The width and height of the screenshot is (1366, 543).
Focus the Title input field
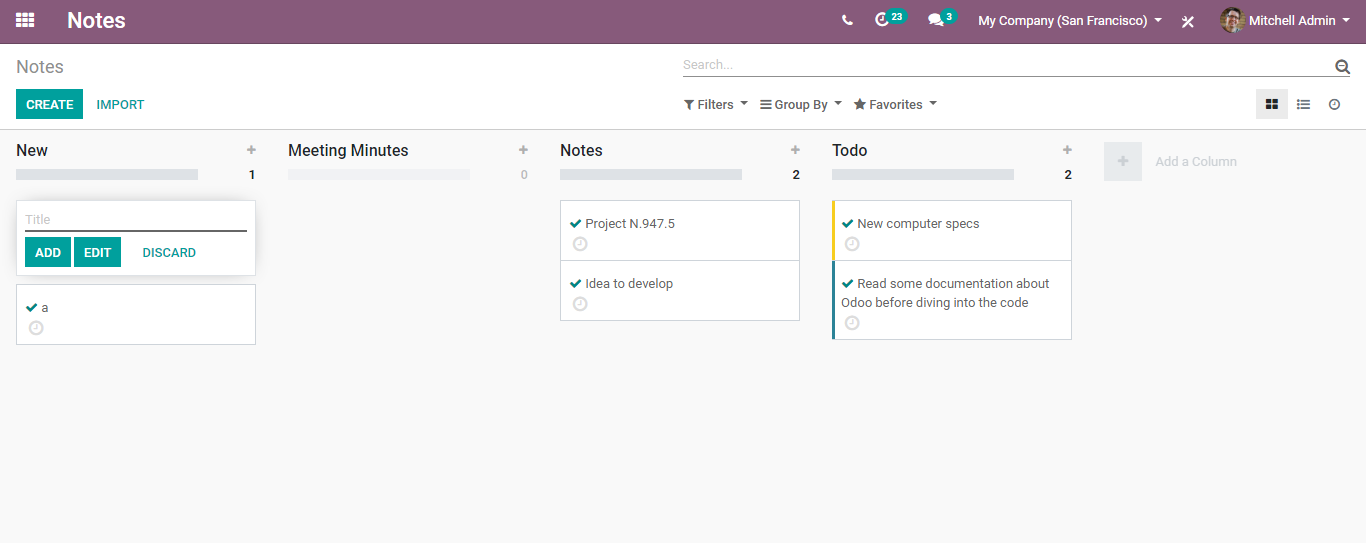point(136,220)
